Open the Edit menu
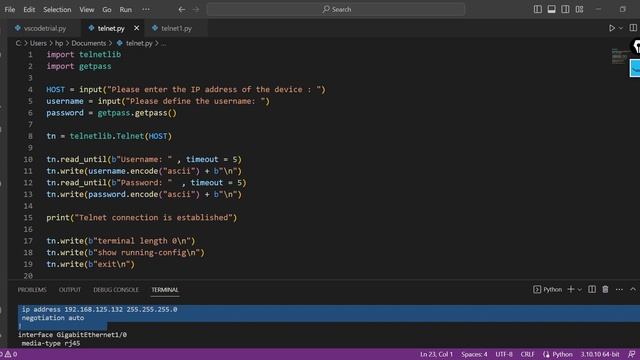 pos(29,9)
